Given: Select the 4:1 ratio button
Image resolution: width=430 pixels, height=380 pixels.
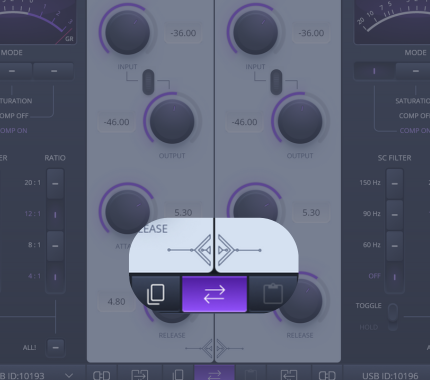Looking at the screenshot, I should [55, 277].
